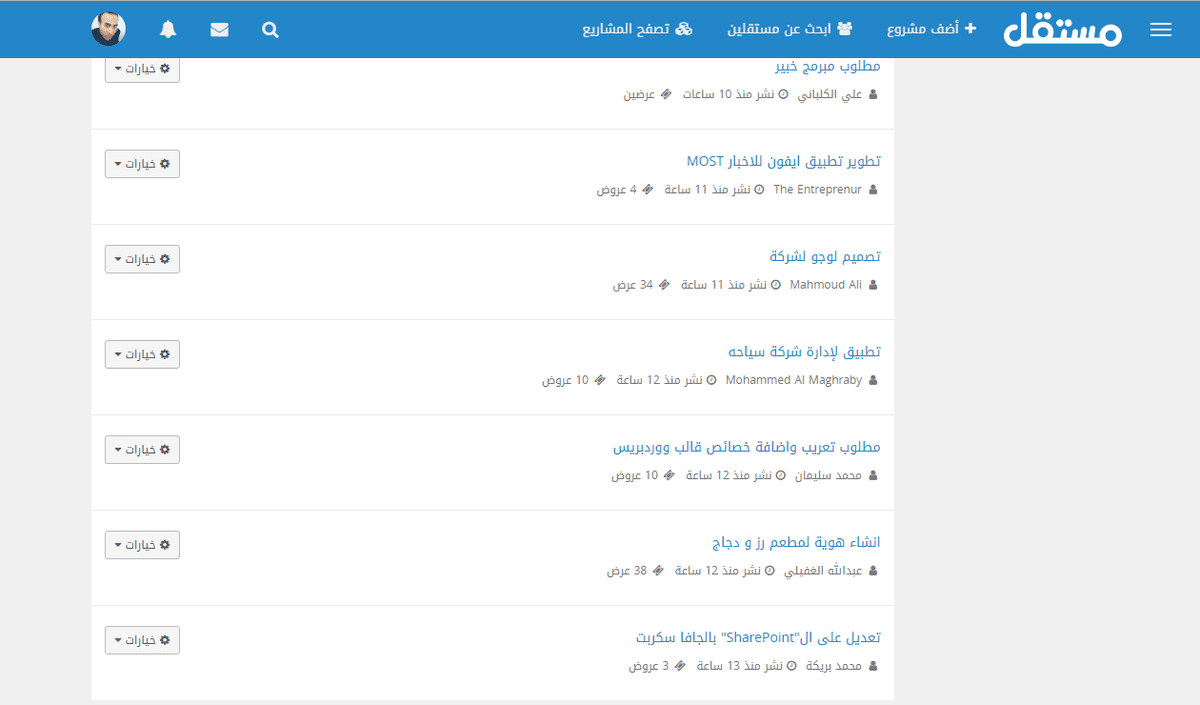Click author name محمد بريكة
The height and width of the screenshot is (705, 1200).
[x=834, y=666]
